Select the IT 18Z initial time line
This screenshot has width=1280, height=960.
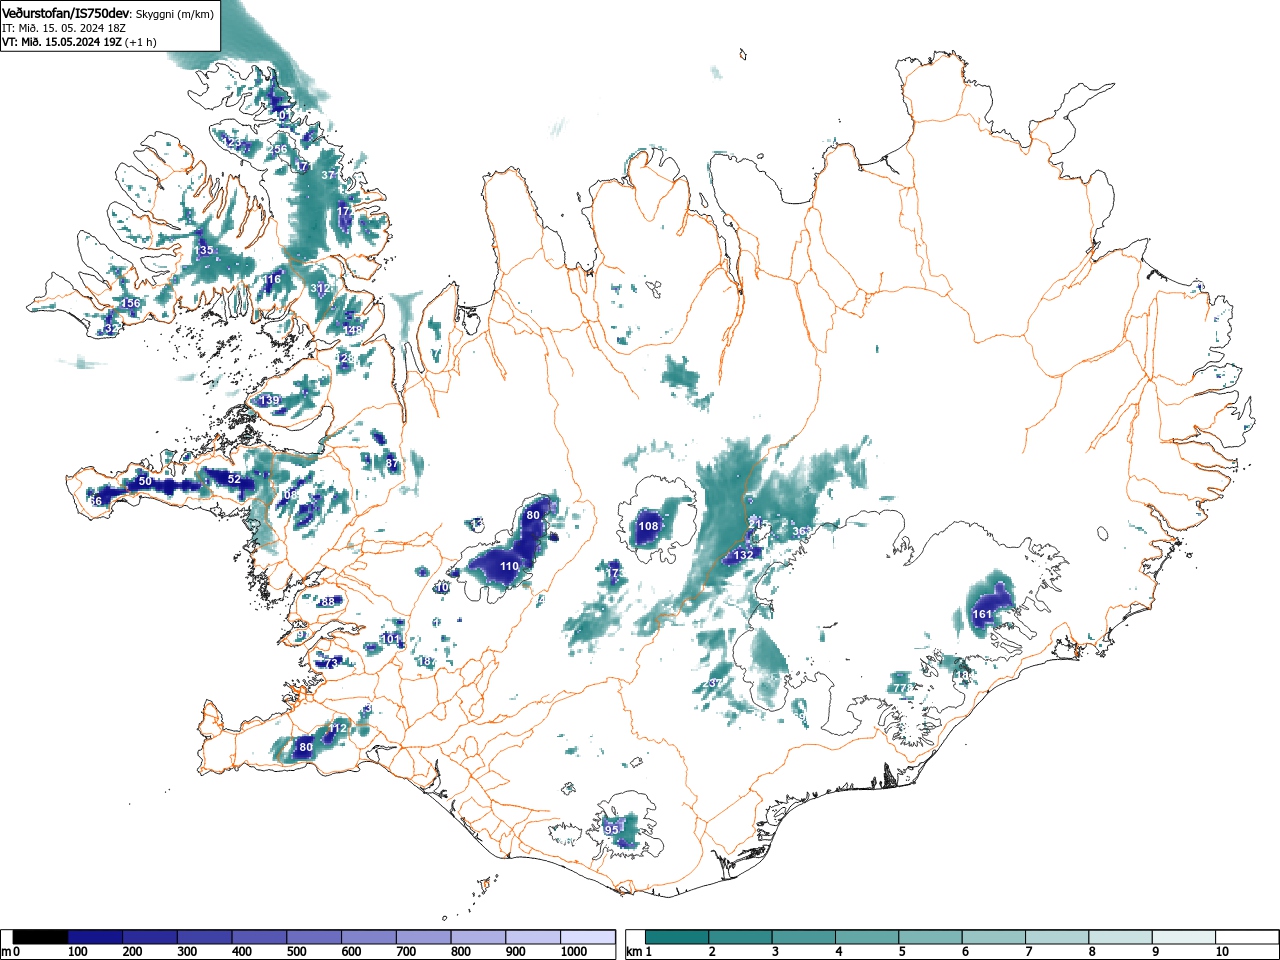(63, 28)
